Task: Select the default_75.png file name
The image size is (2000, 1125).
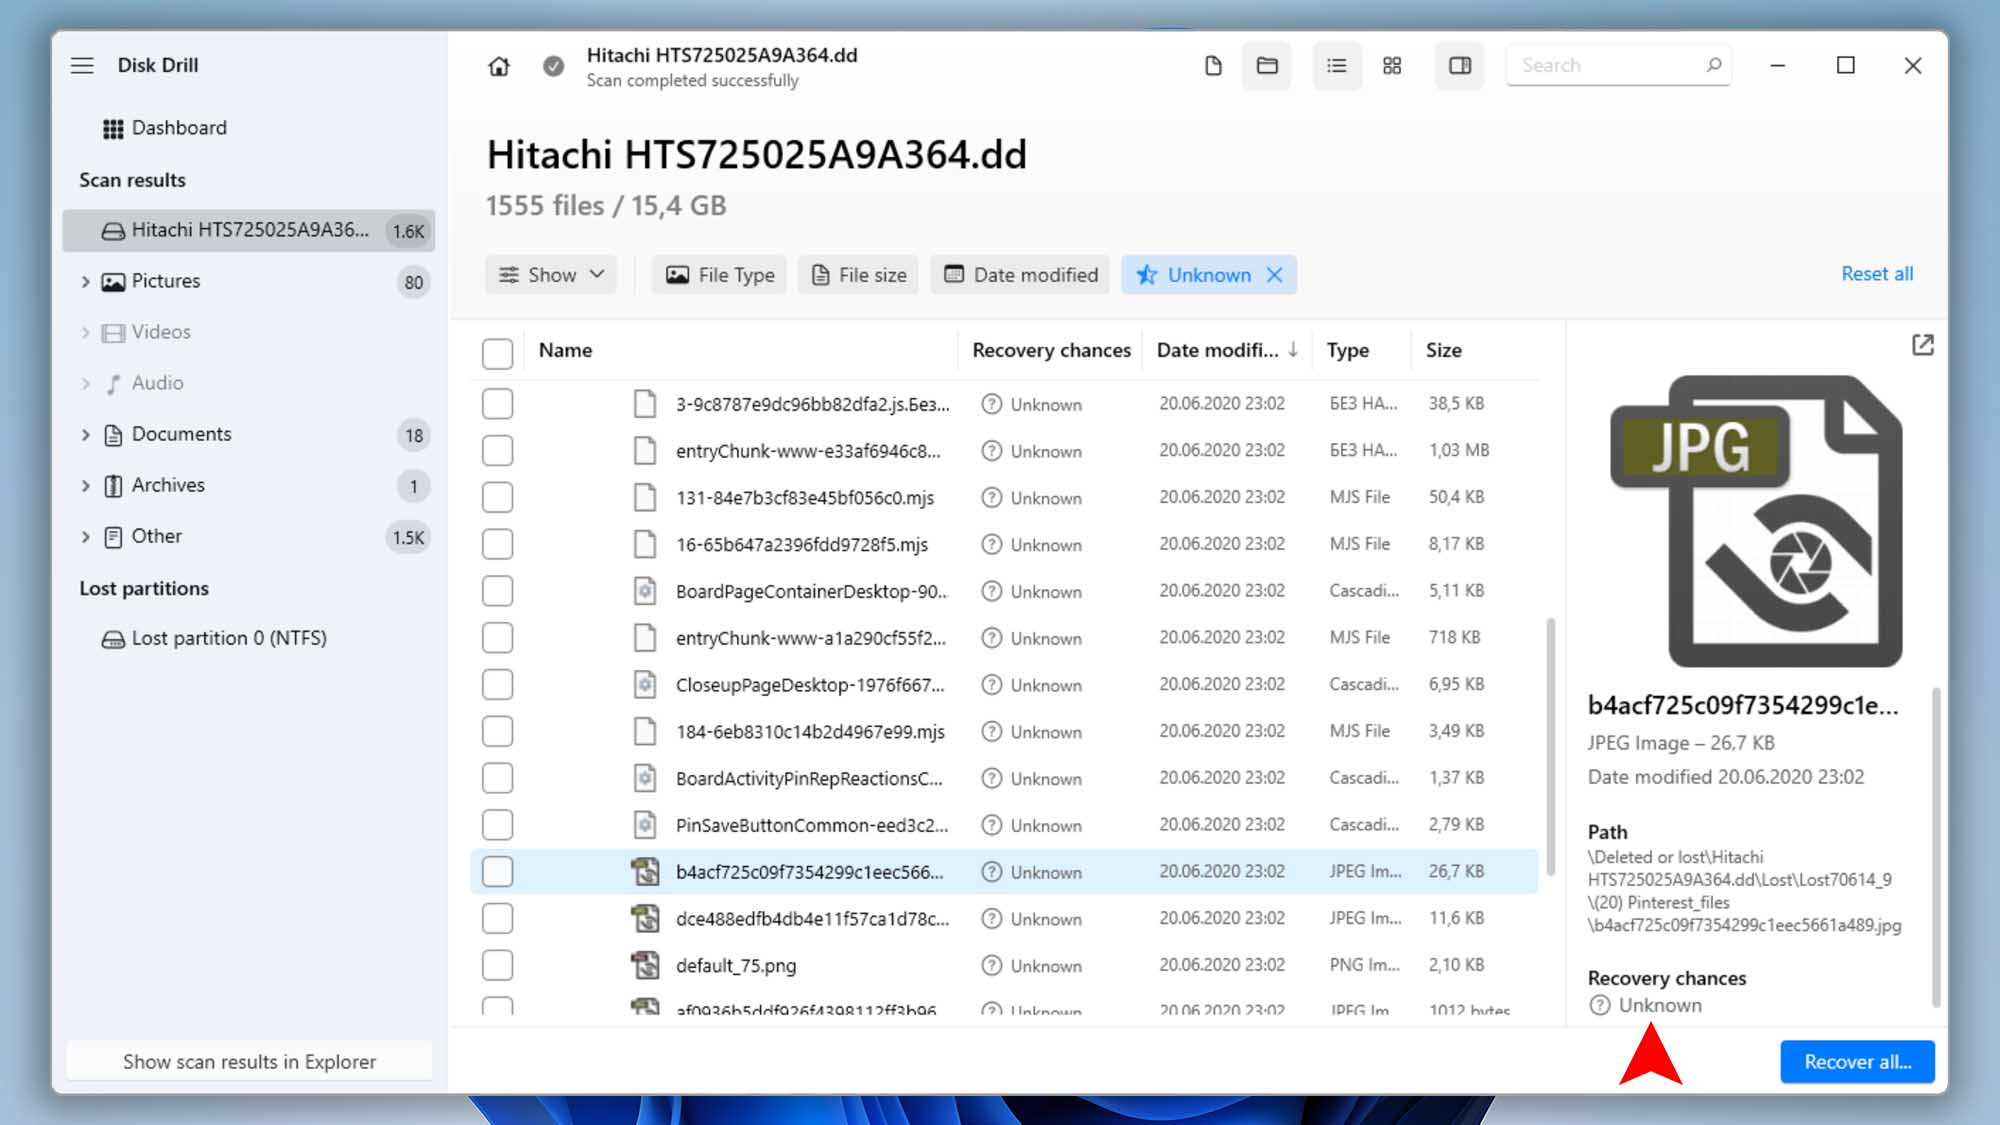Action: (736, 966)
